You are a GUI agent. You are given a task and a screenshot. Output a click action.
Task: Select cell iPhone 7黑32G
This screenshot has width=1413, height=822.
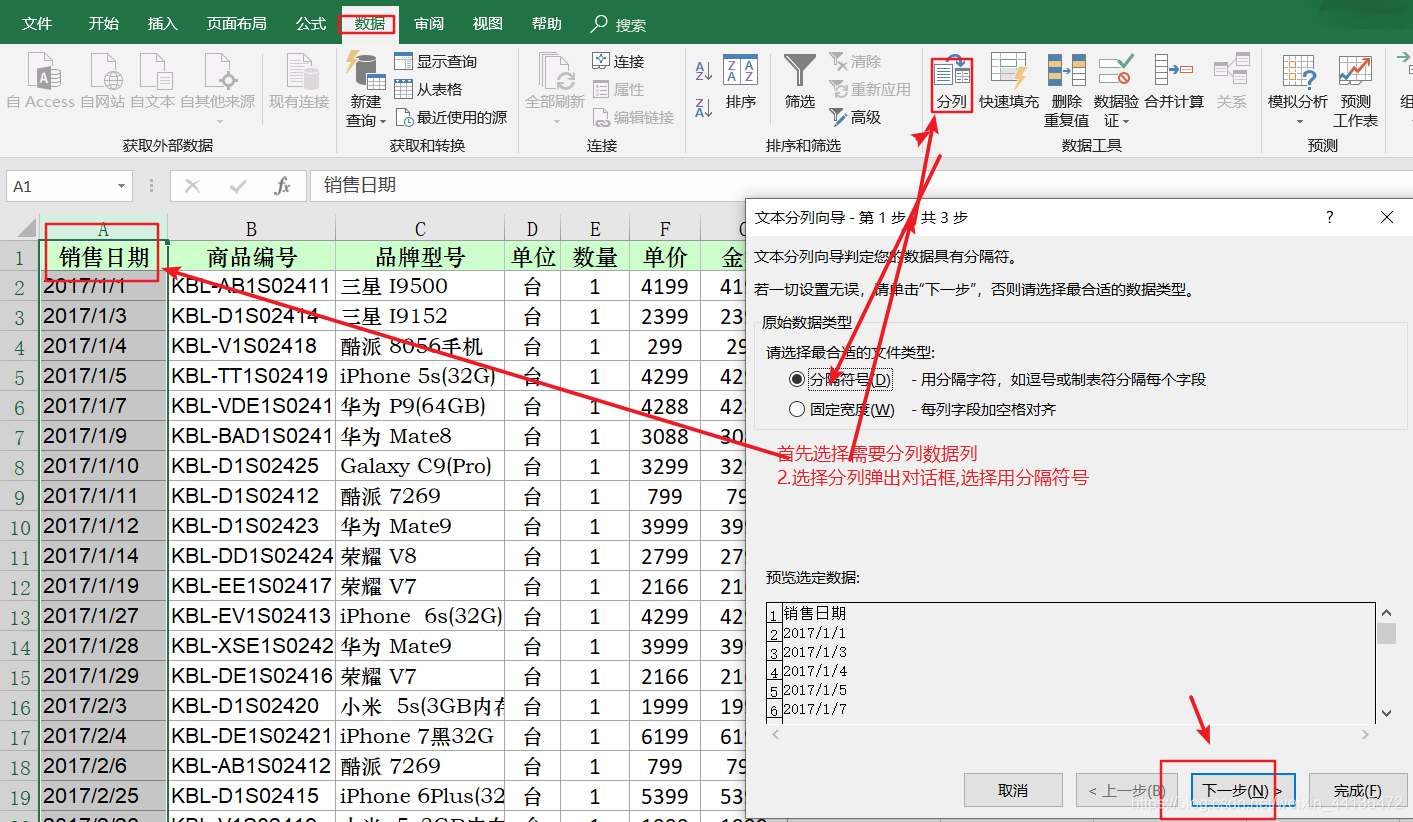click(420, 736)
